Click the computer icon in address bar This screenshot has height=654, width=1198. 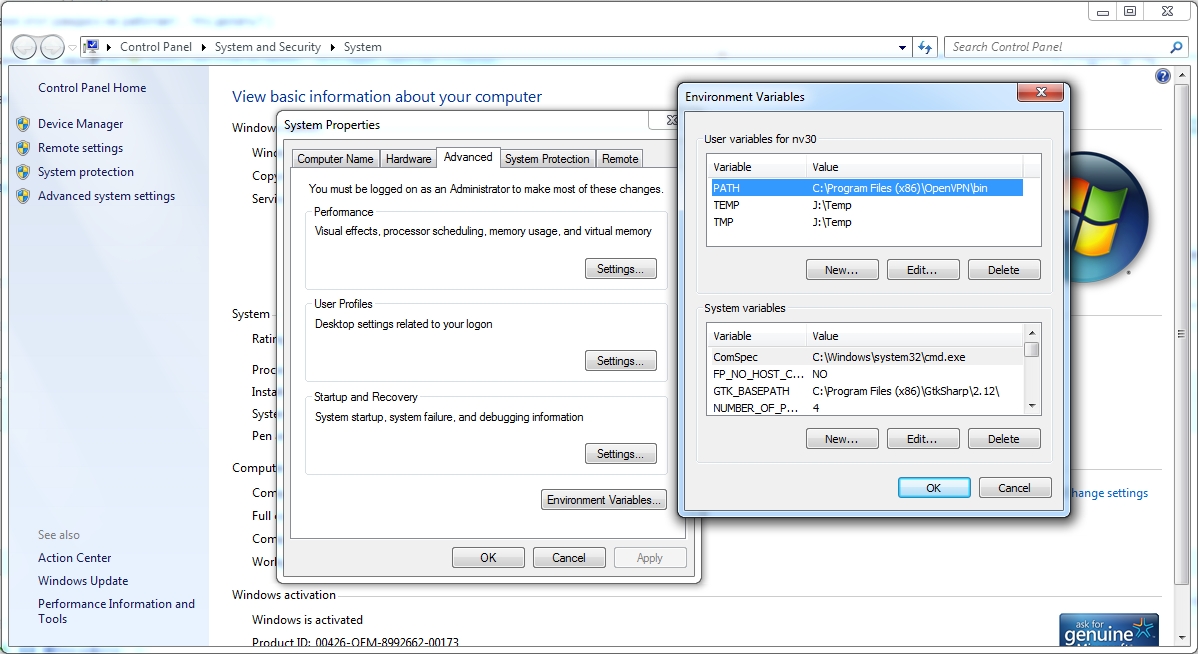92,47
